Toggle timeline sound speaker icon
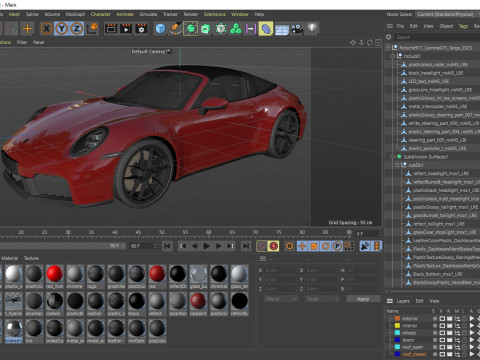The height and width of the screenshot is (360, 480). coord(365,246)
